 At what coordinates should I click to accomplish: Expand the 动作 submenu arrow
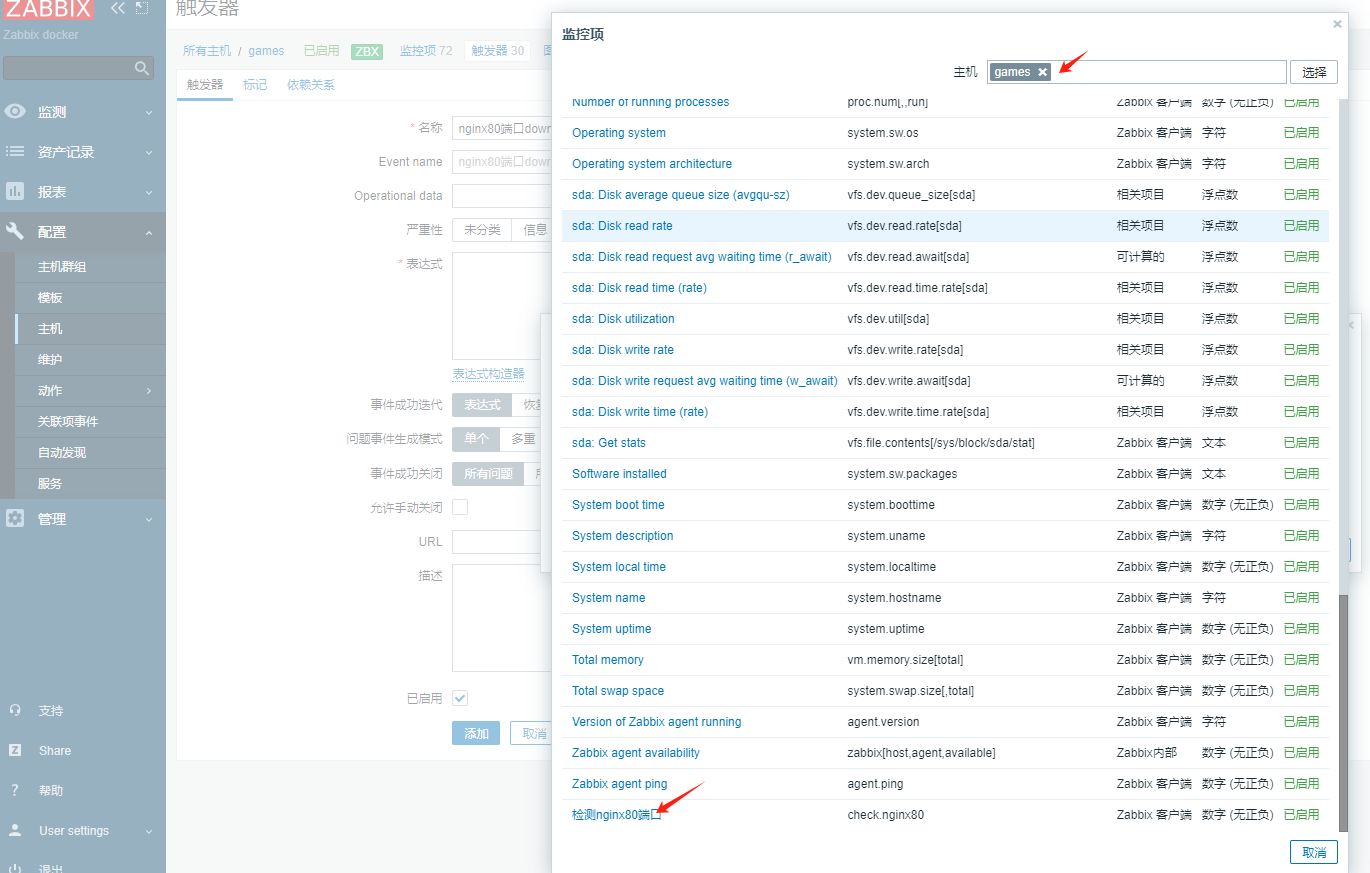click(149, 391)
